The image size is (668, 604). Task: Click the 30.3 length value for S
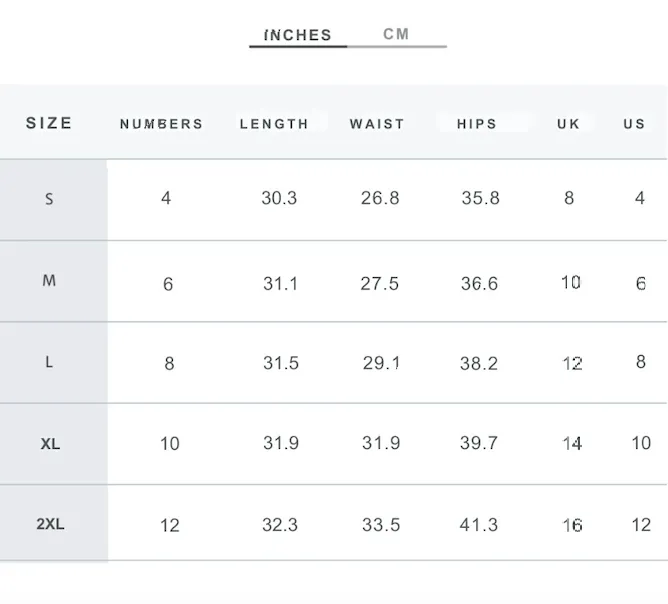[279, 198]
